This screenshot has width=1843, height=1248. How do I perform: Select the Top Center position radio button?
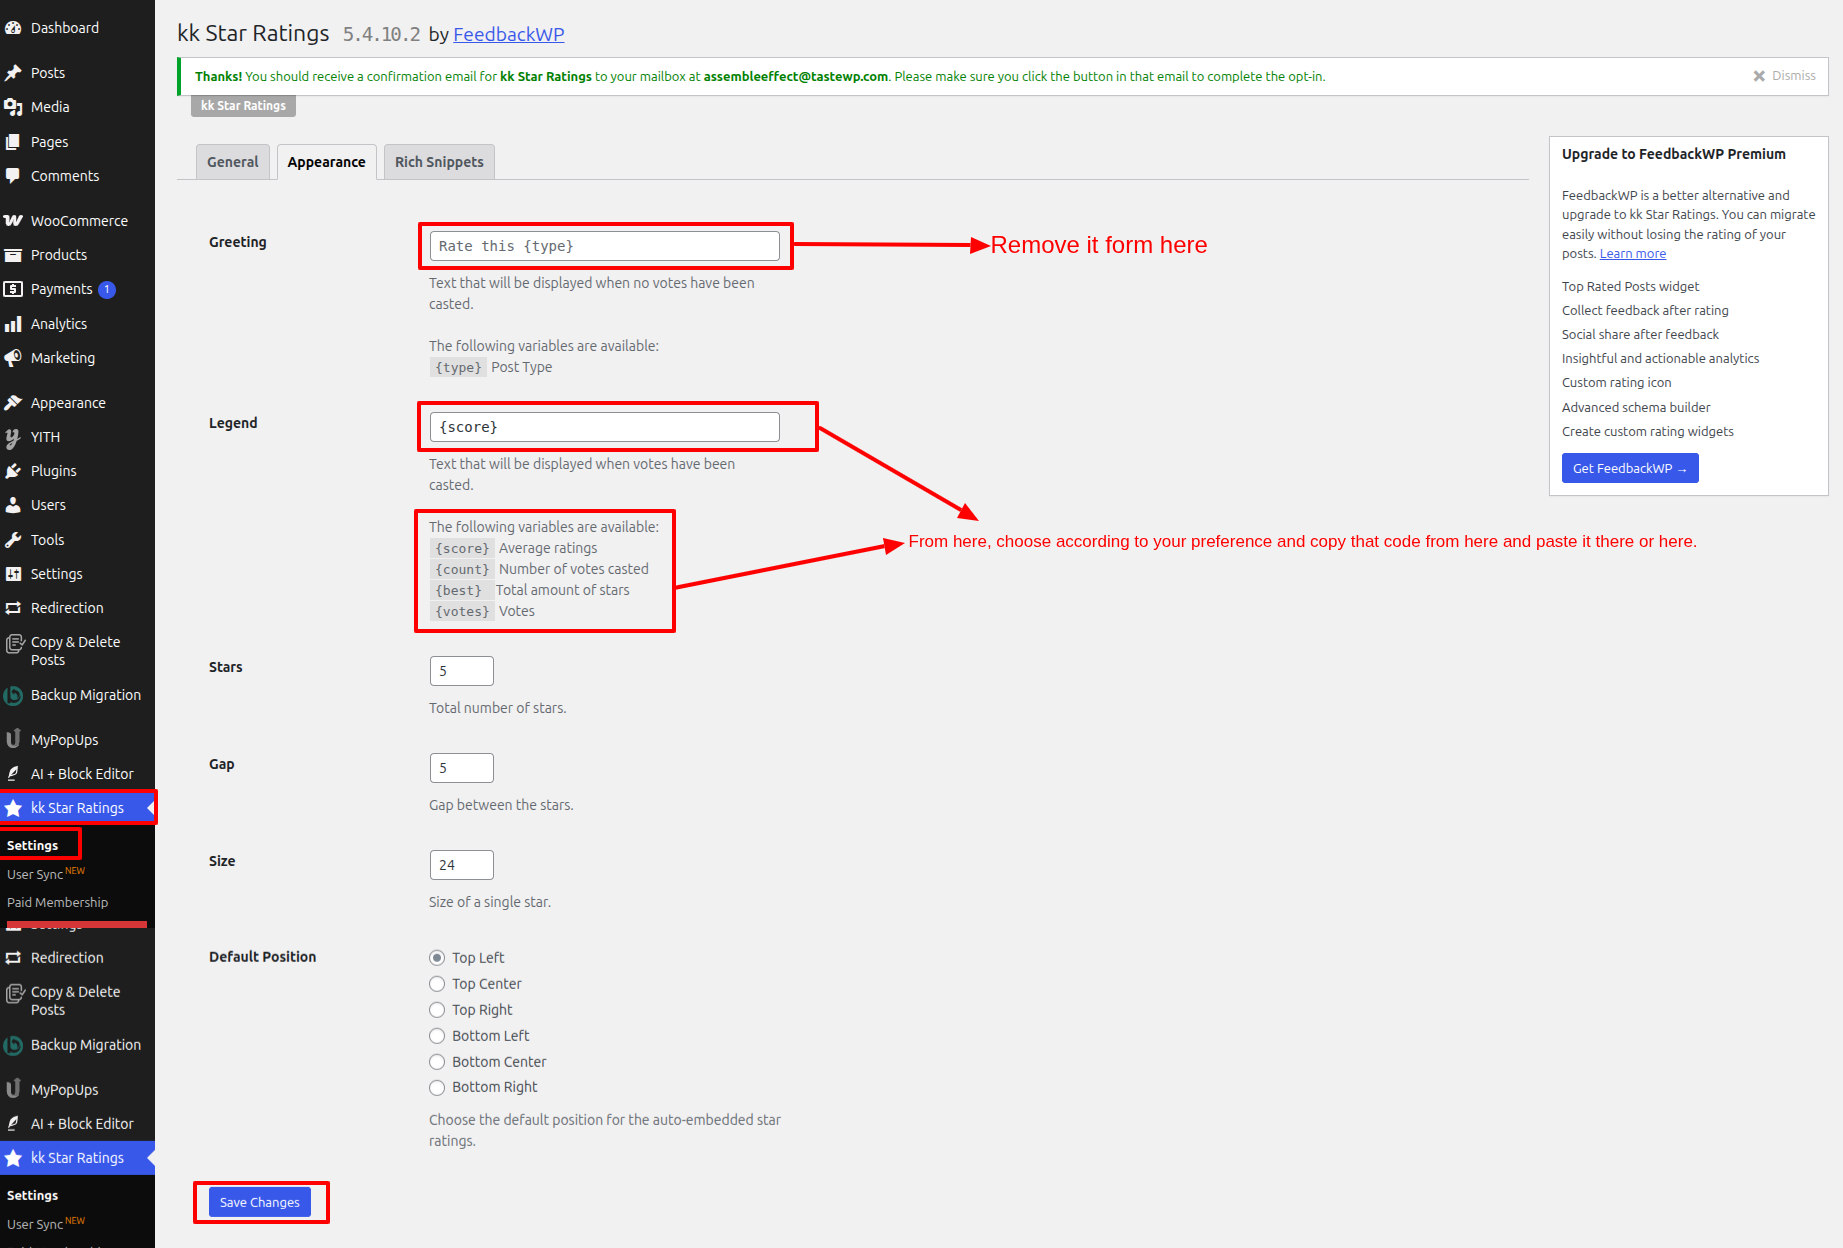(x=437, y=984)
